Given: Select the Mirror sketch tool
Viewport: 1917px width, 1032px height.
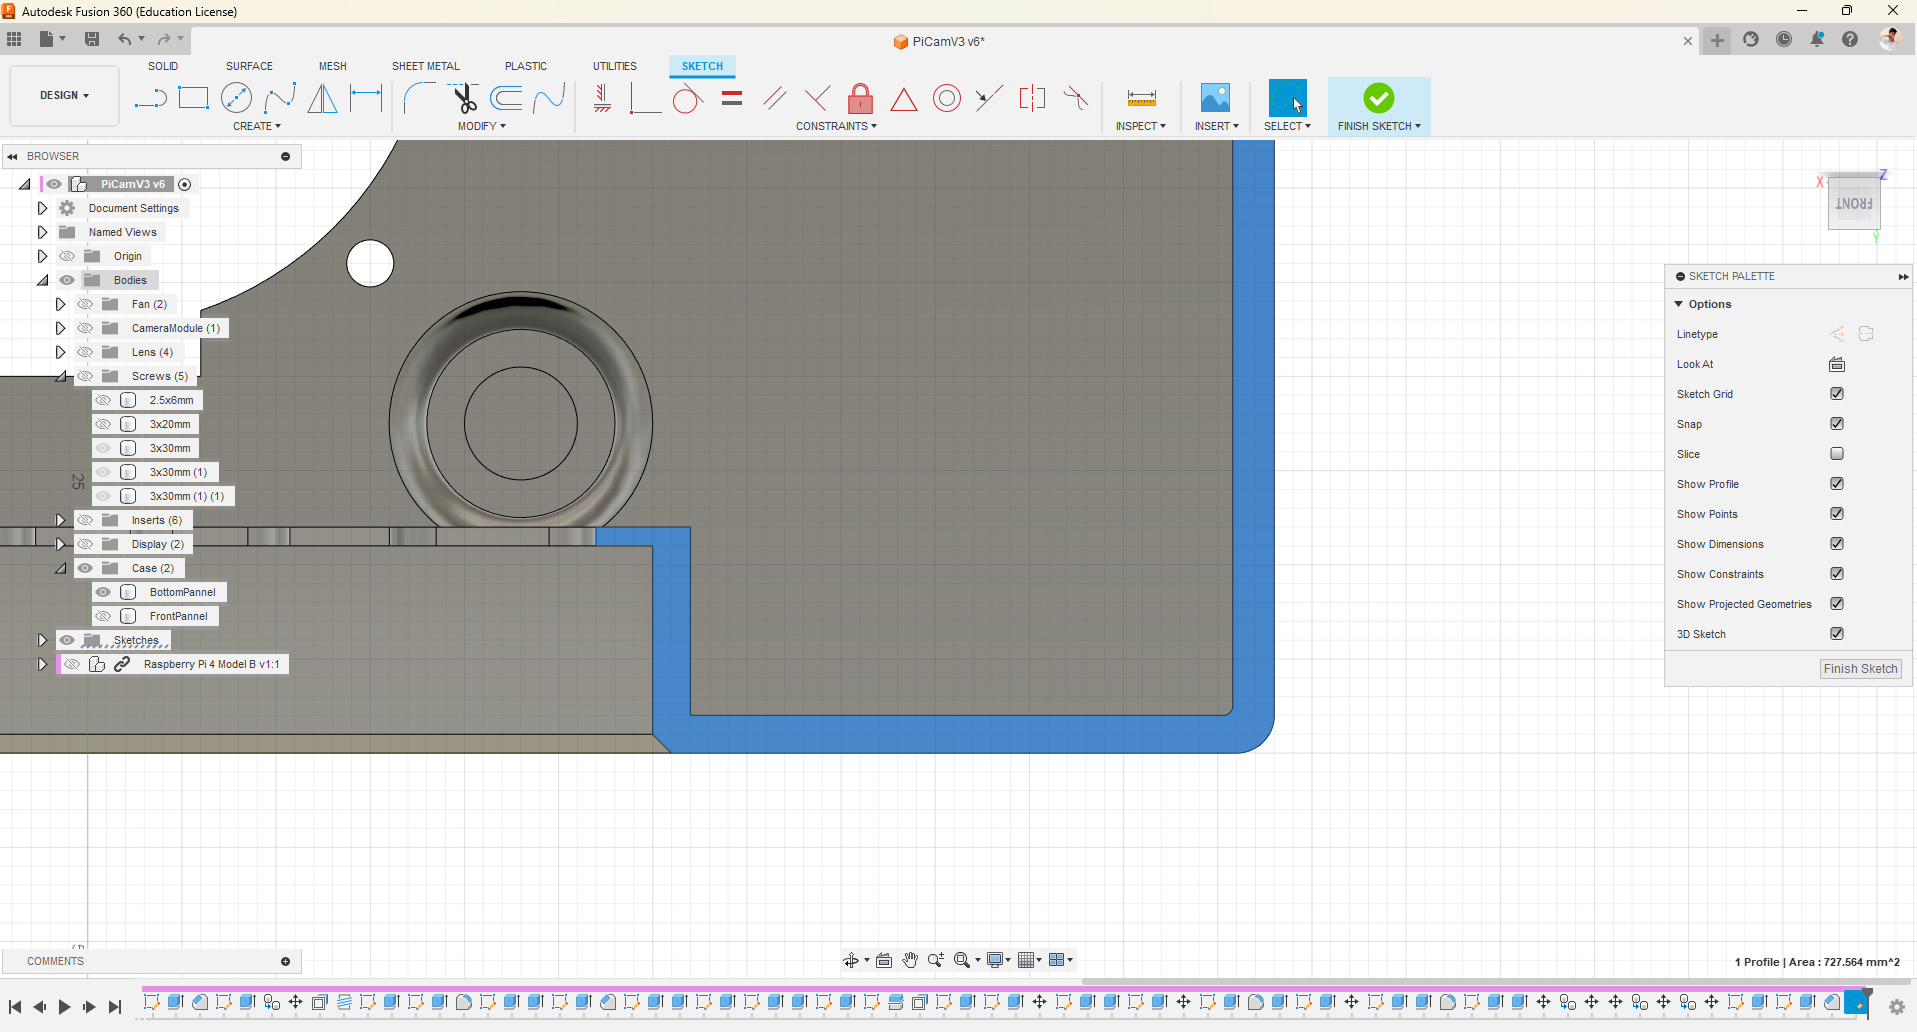Looking at the screenshot, I should tap(322, 98).
